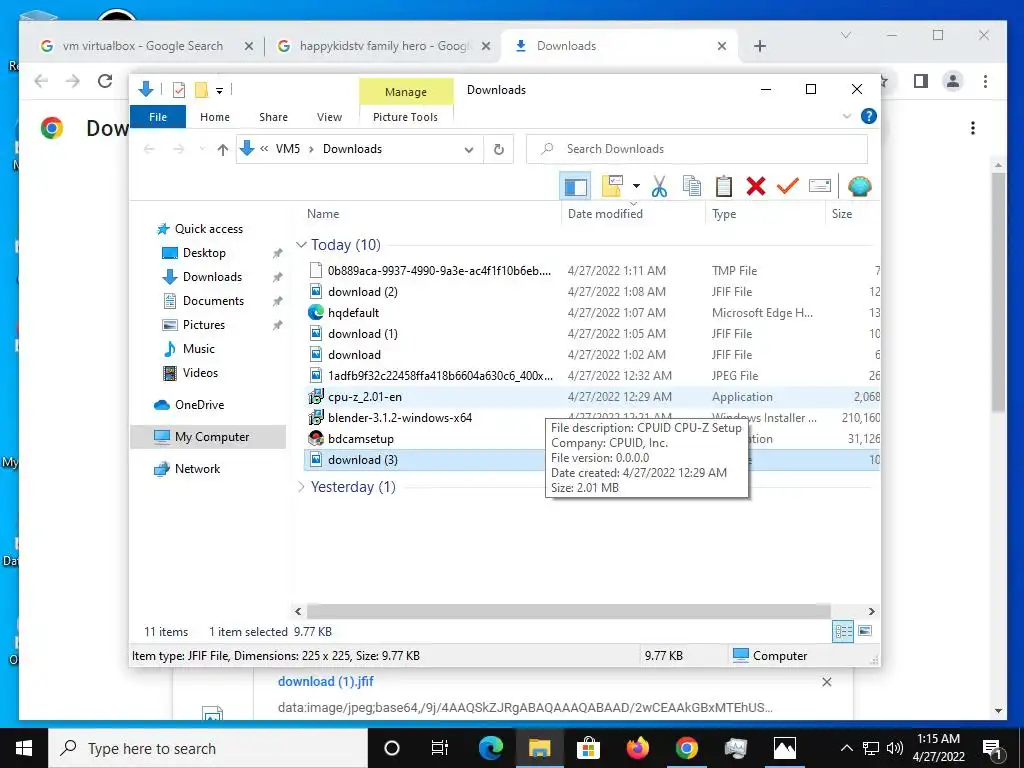Click the orange checkmark Properties icon

tap(788, 187)
